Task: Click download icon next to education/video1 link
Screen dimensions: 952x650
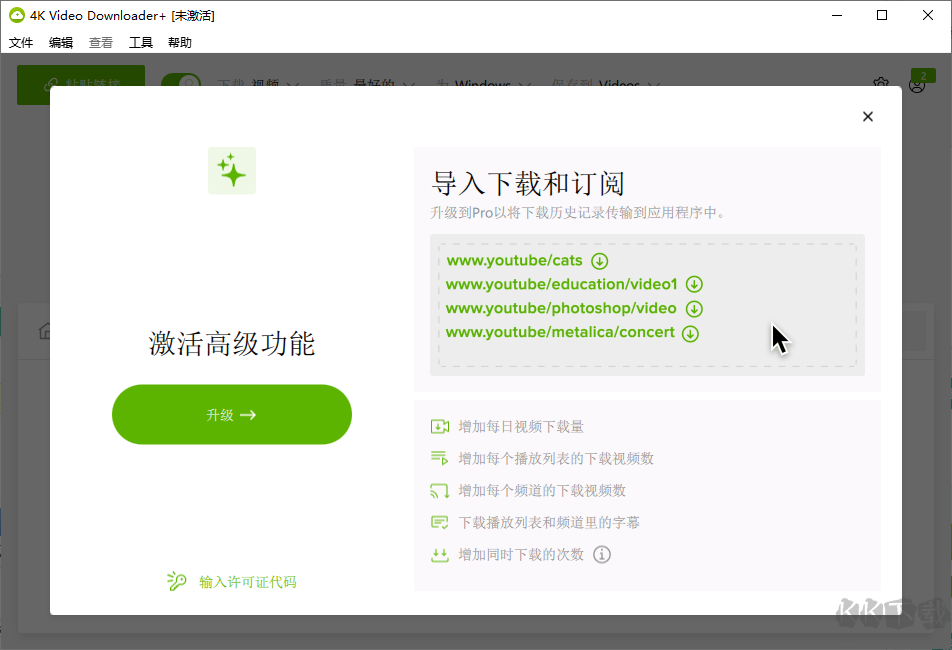Action: (695, 284)
